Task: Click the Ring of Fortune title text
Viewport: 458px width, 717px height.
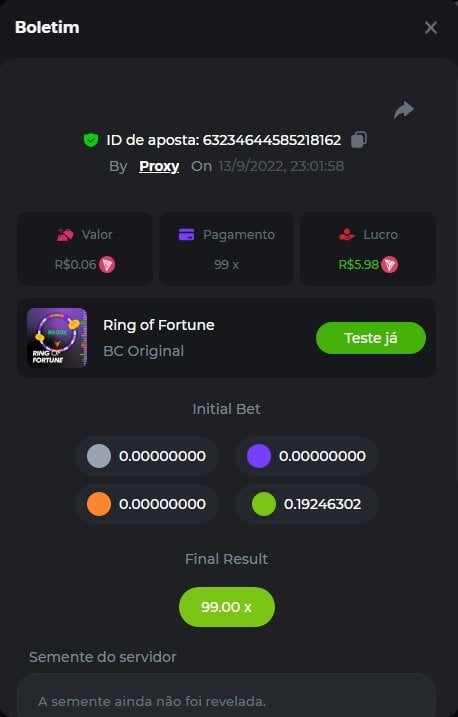Action: point(159,325)
